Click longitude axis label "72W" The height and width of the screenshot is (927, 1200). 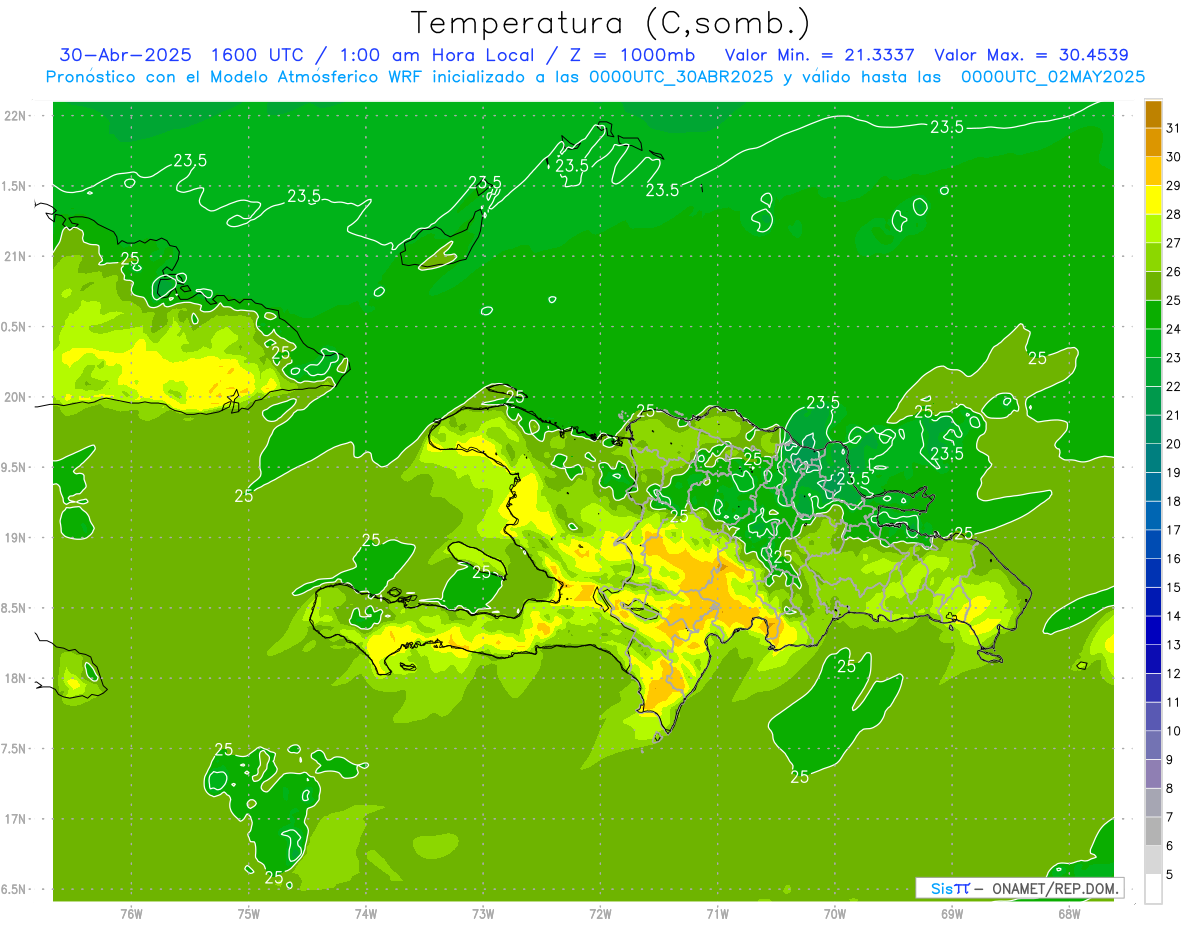coord(600,914)
